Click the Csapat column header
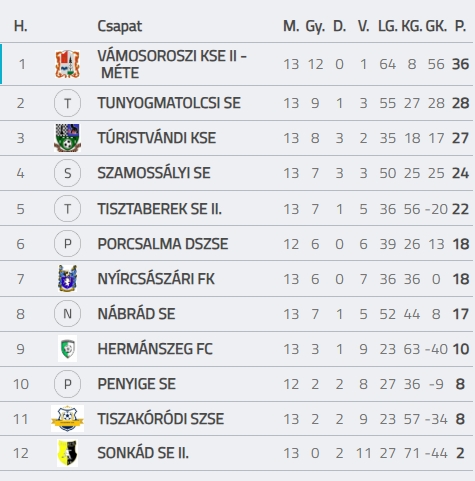Screen dimensions: 475x481 click(x=120, y=26)
